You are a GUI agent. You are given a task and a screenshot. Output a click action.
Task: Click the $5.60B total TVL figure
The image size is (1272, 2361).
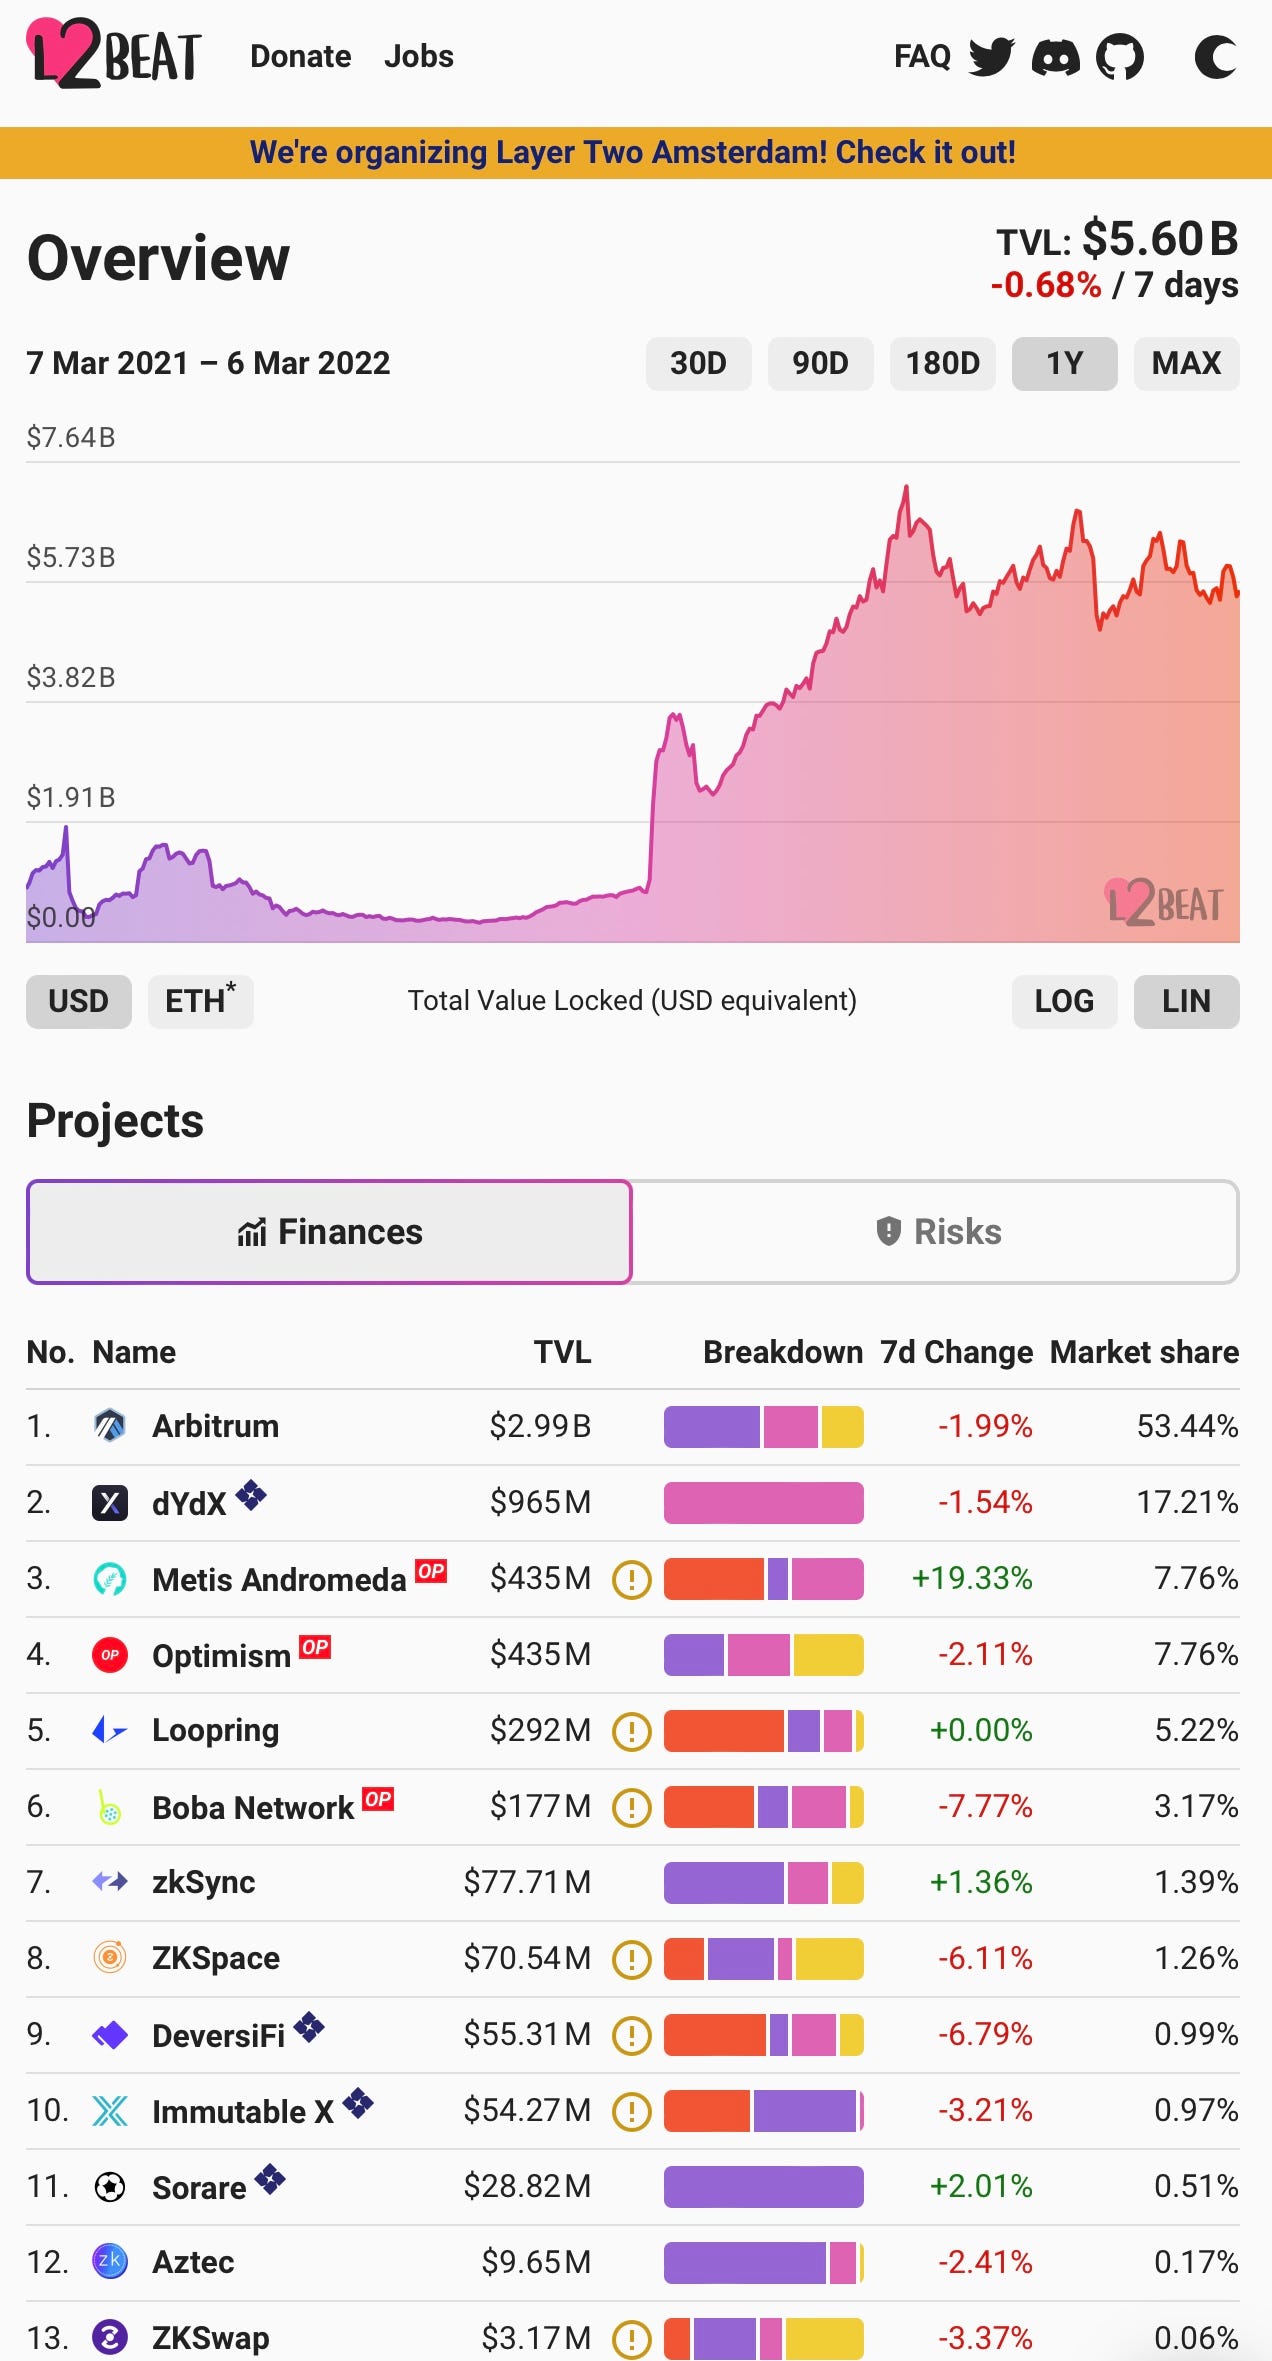coord(1160,239)
